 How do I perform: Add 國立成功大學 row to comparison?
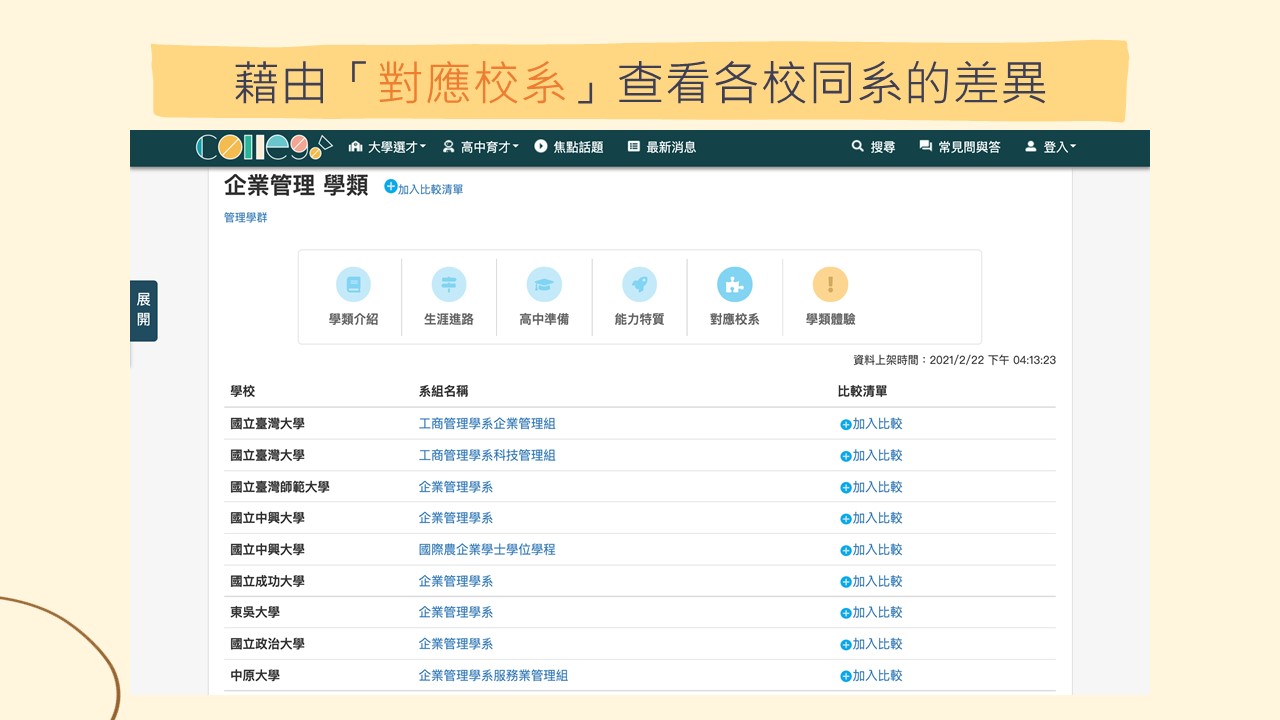871,581
